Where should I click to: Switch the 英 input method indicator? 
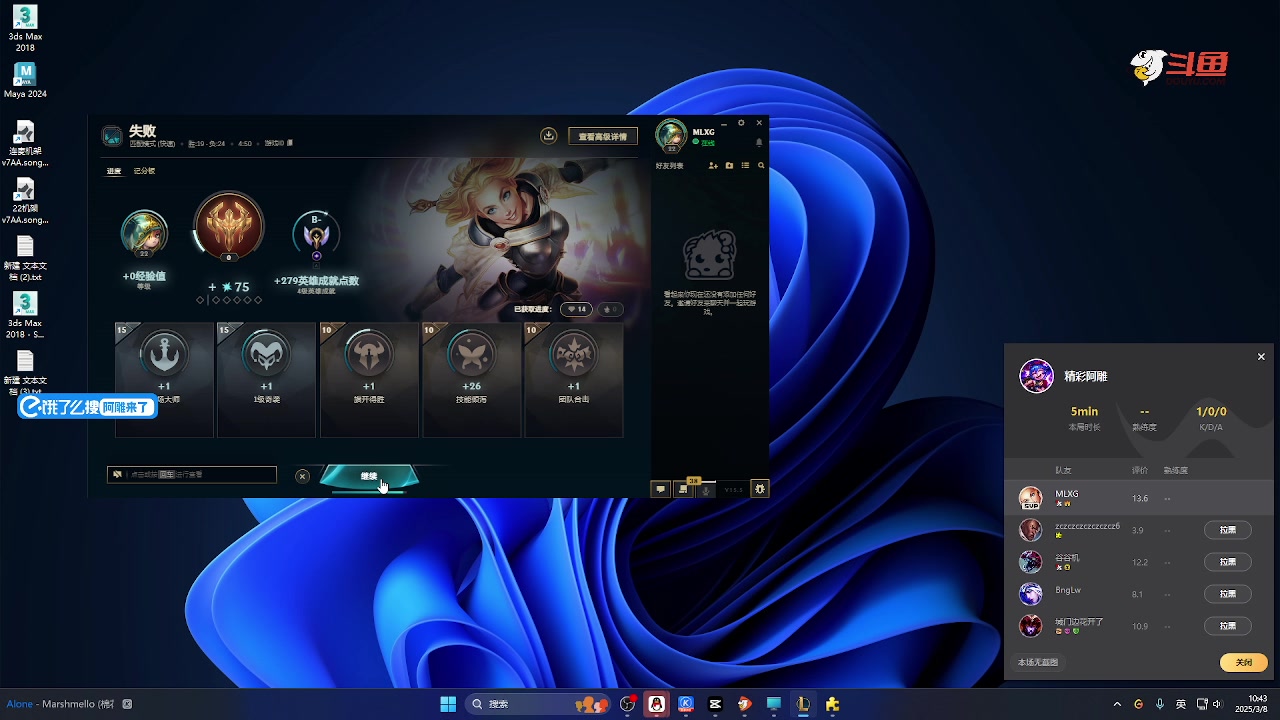1181,704
